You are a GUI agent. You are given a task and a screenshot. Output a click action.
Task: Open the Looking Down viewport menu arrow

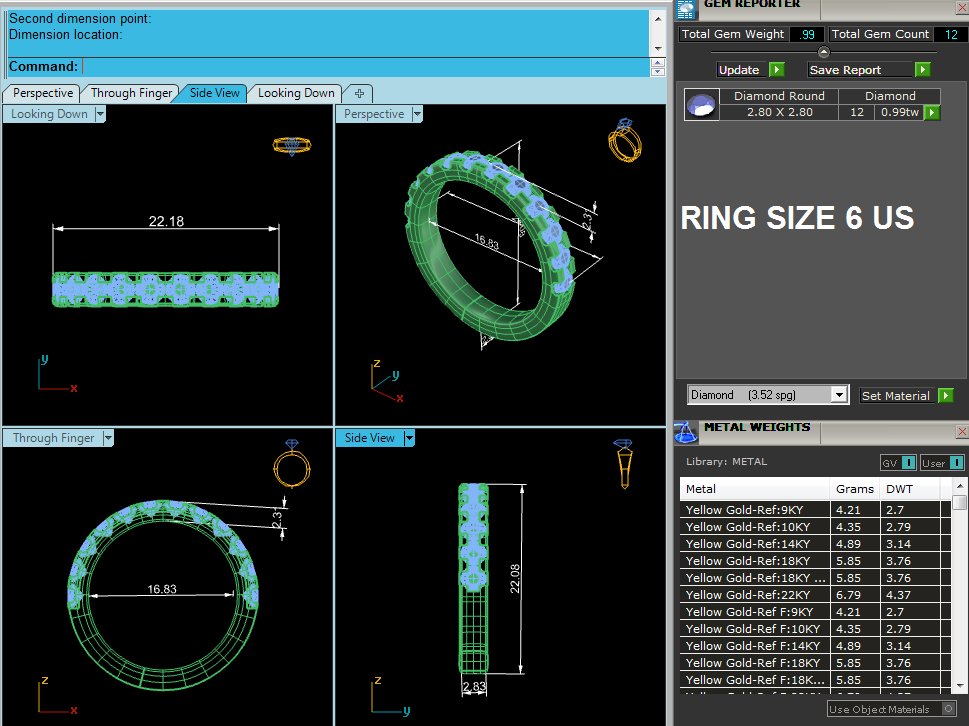coord(100,114)
